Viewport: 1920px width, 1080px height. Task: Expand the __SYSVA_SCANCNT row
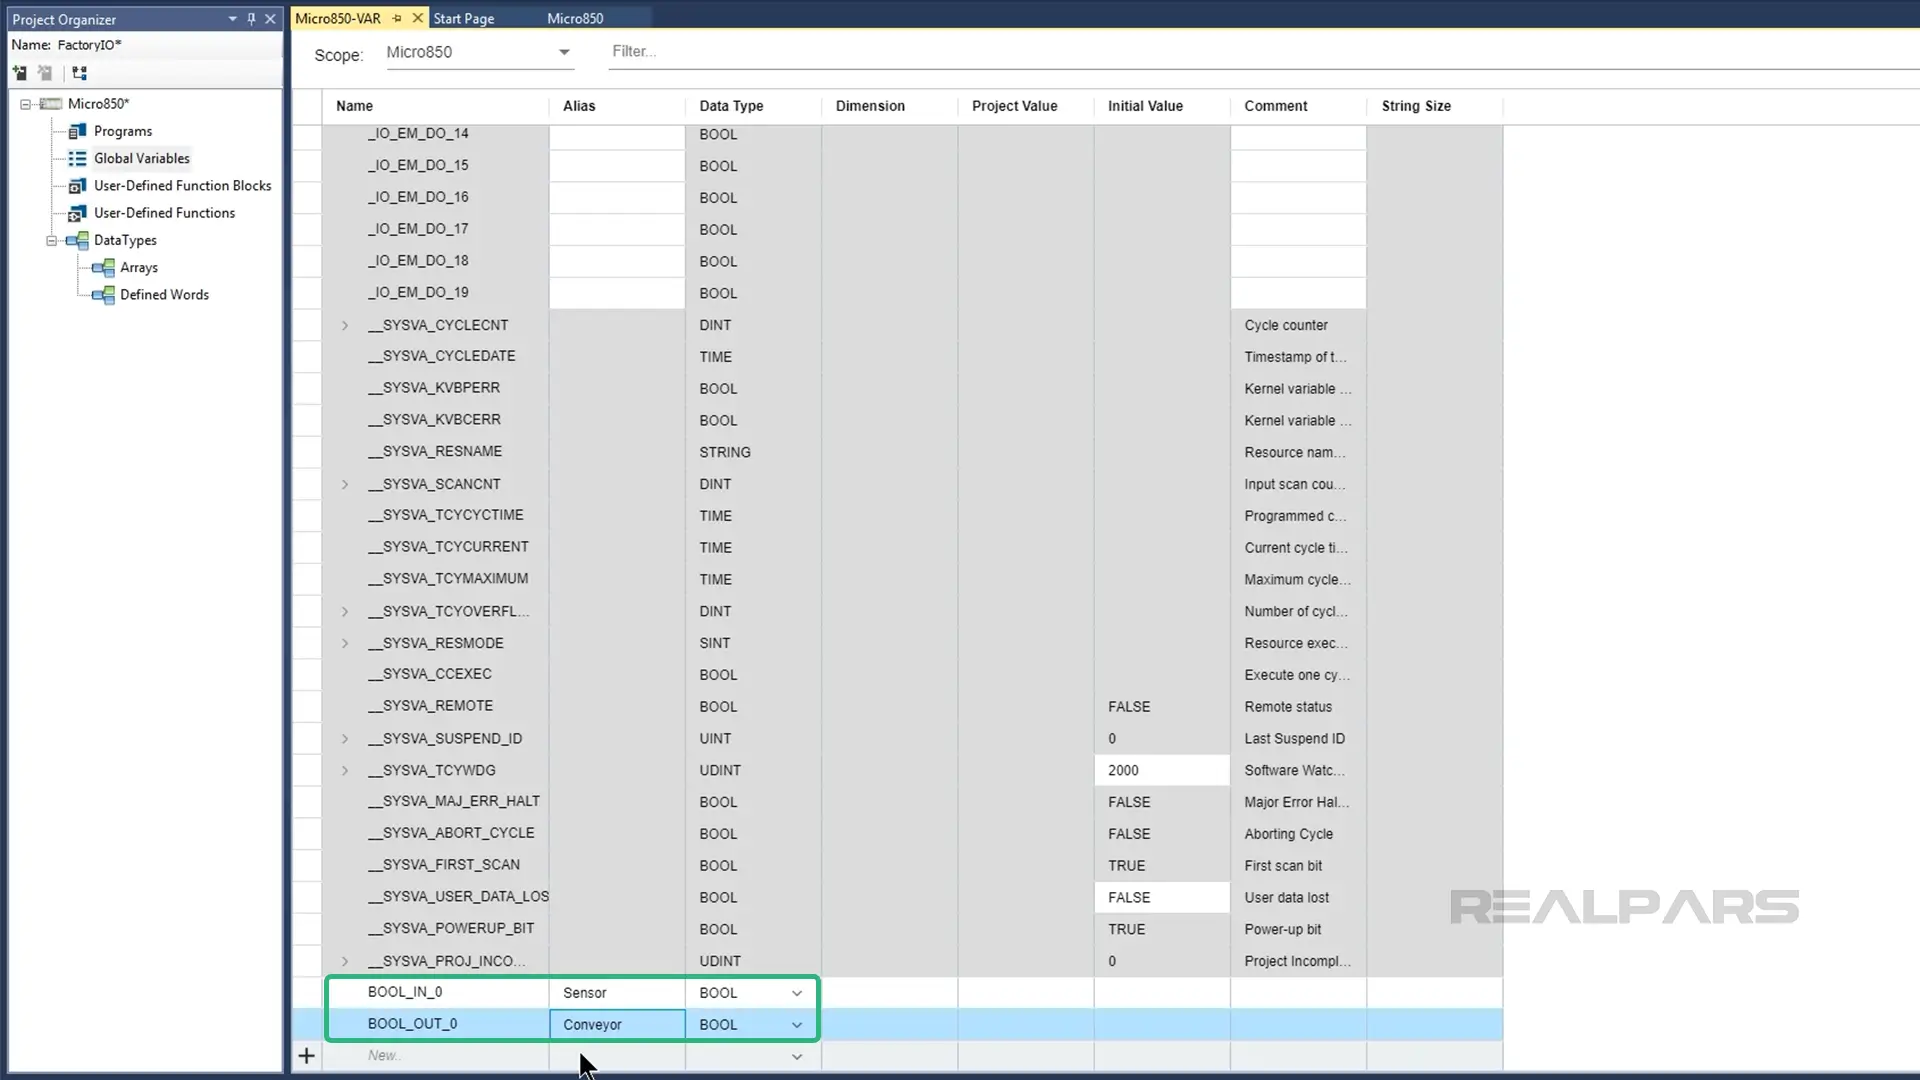click(345, 484)
